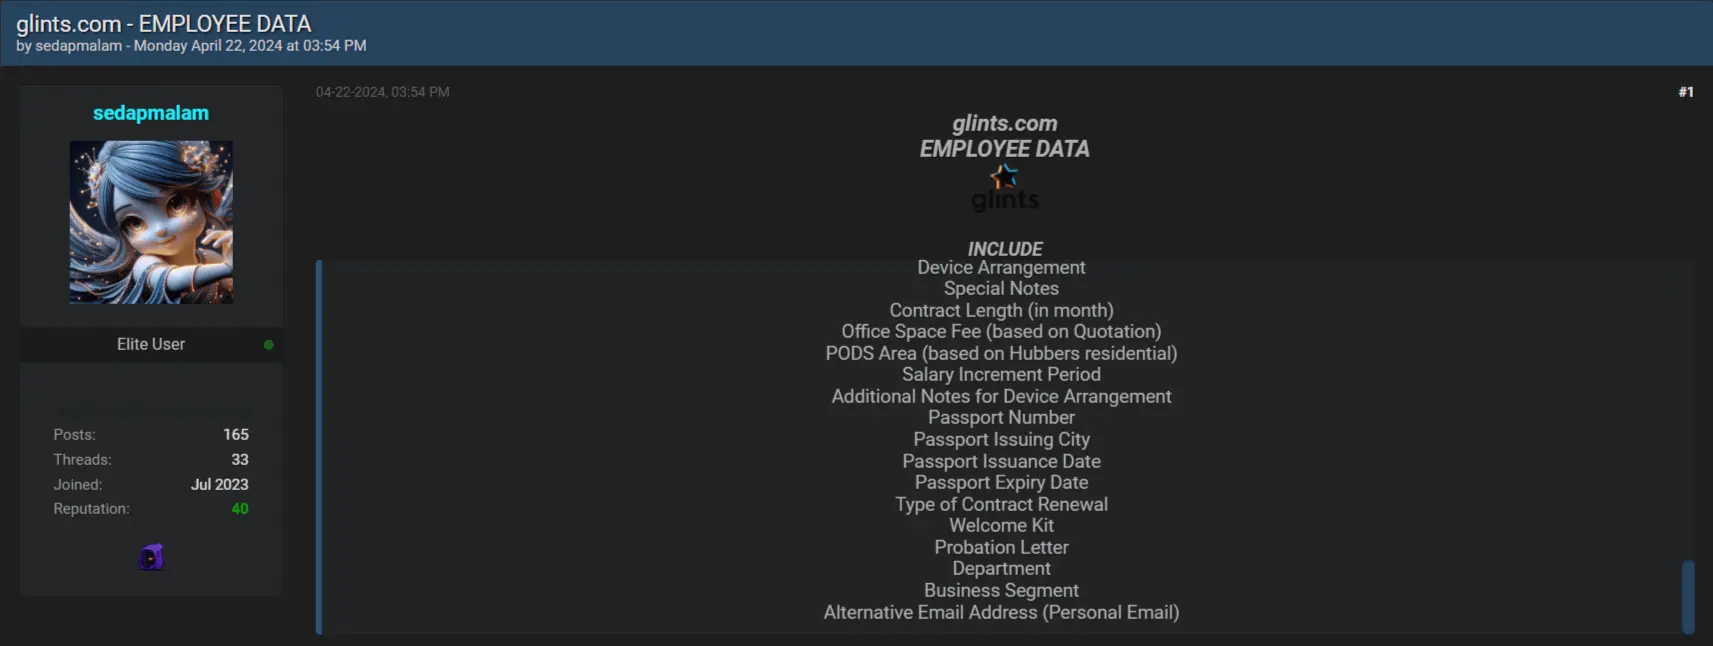The image size is (1713, 646).
Task: Click the purple hood award icon
Action: coord(150,557)
